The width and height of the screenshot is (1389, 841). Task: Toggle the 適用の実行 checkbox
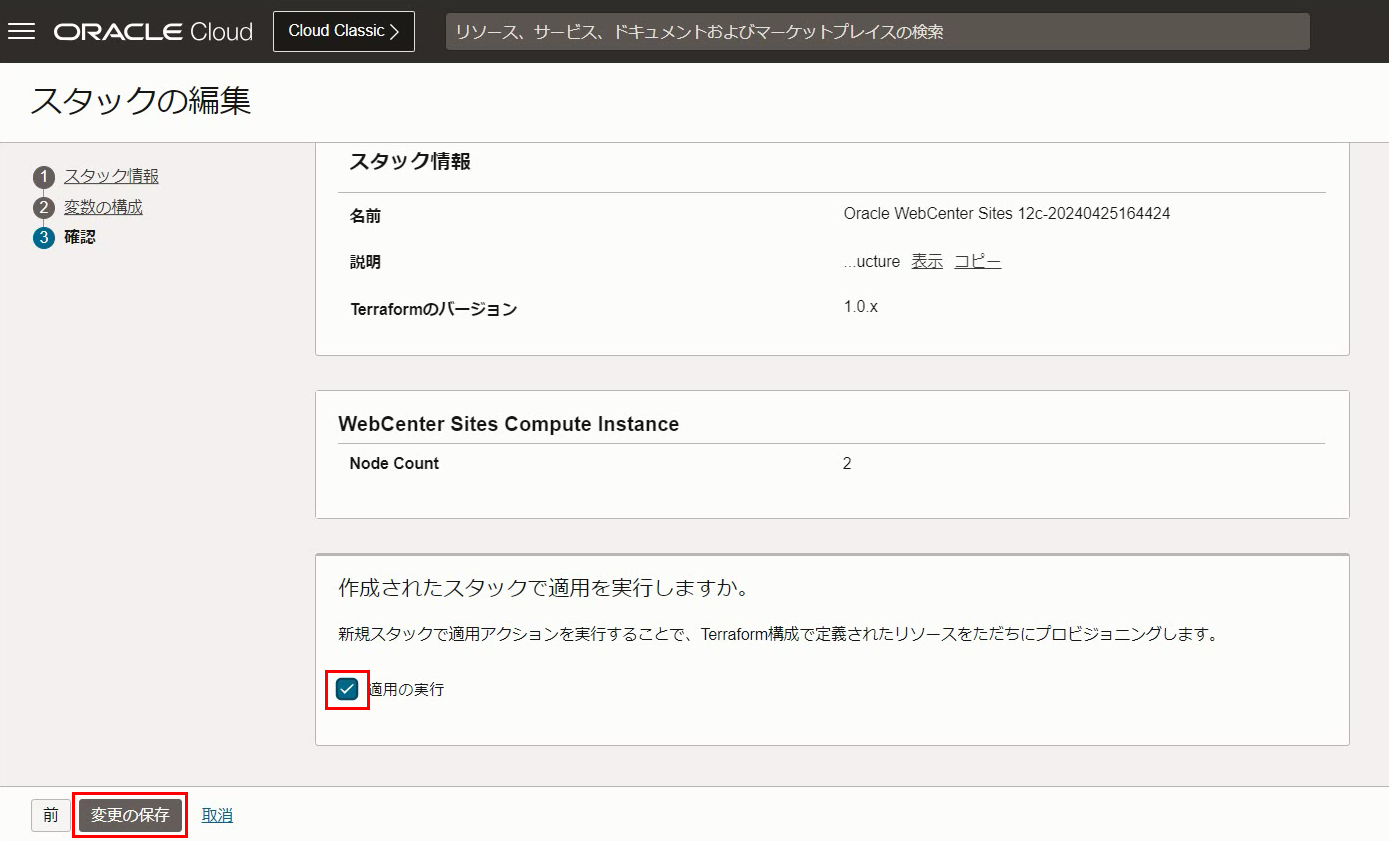(x=347, y=689)
